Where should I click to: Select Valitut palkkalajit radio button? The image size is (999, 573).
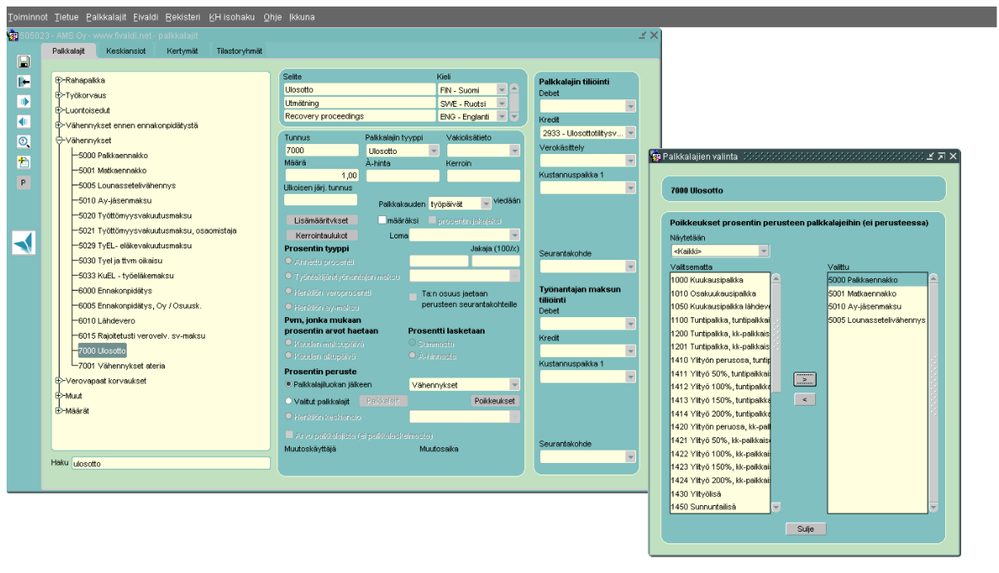289,401
